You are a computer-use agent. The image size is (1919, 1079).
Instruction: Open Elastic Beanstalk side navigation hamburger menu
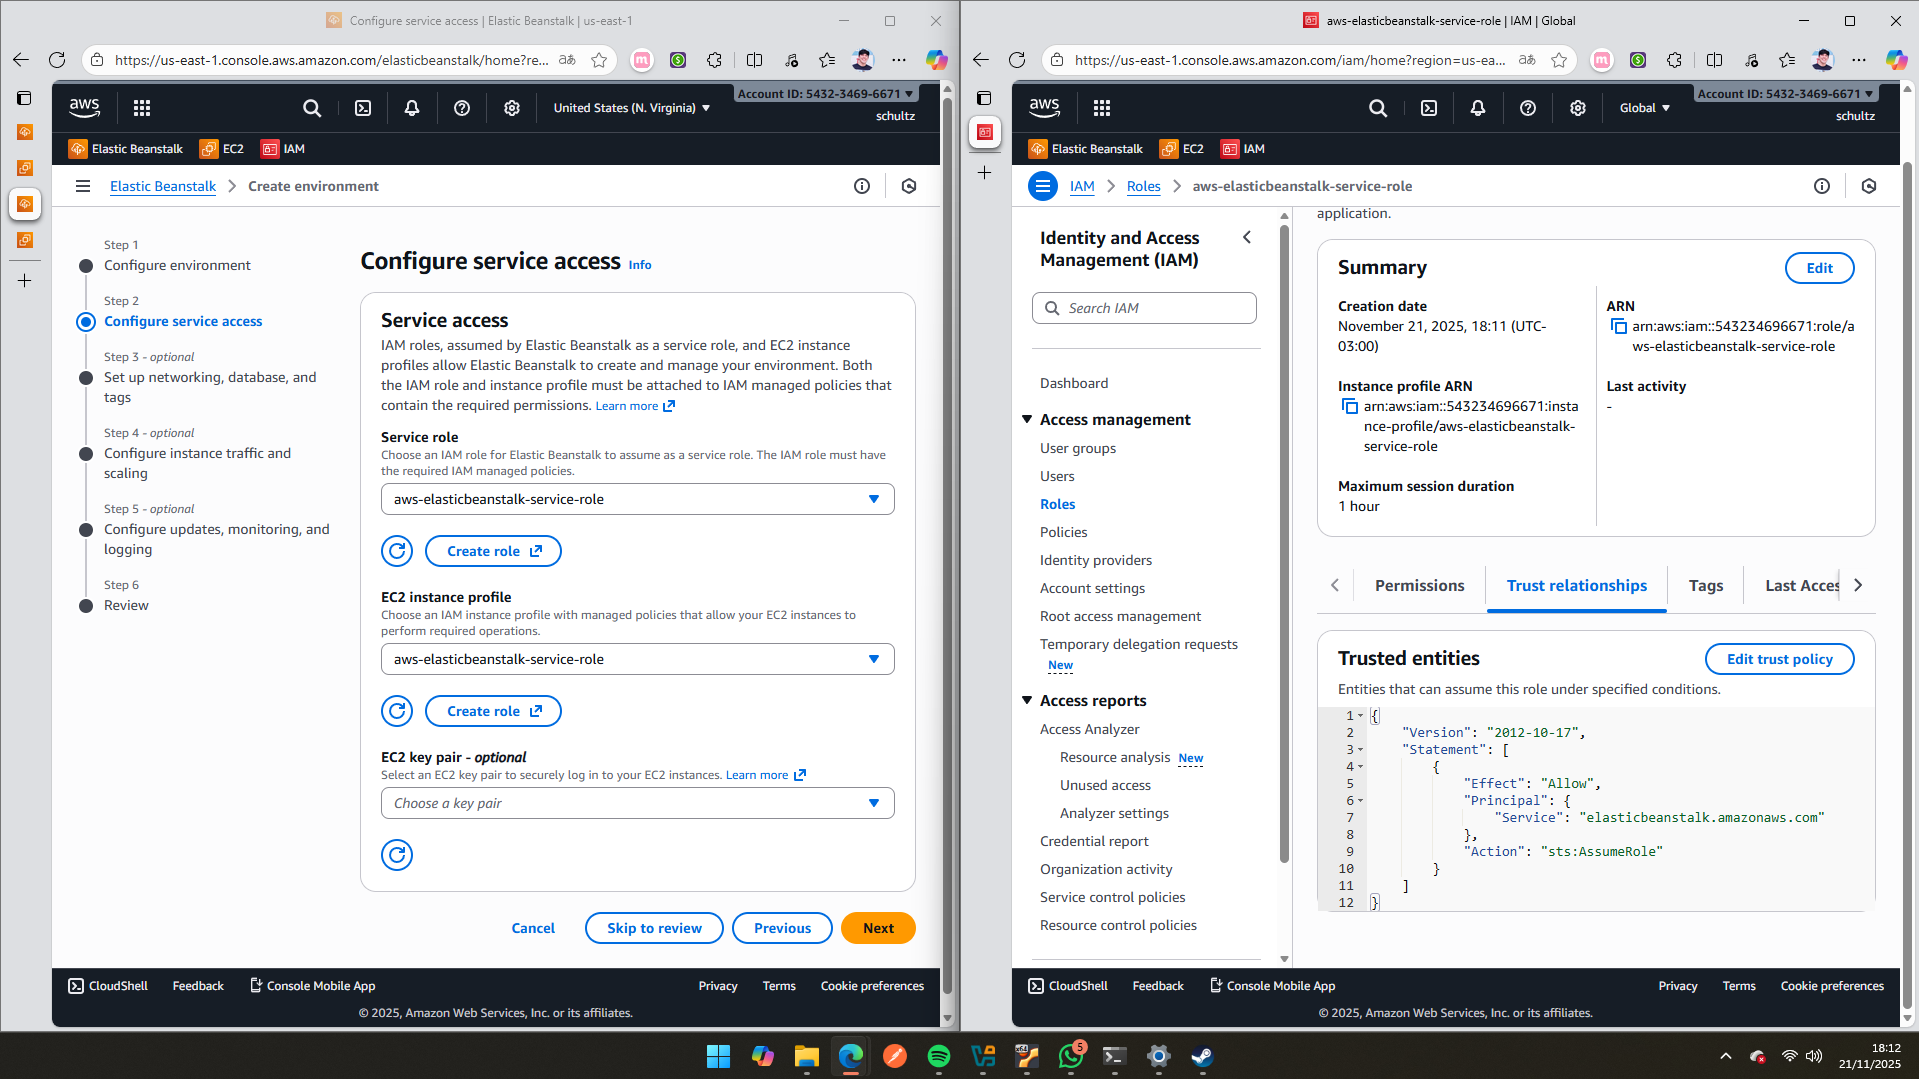pyautogui.click(x=83, y=186)
